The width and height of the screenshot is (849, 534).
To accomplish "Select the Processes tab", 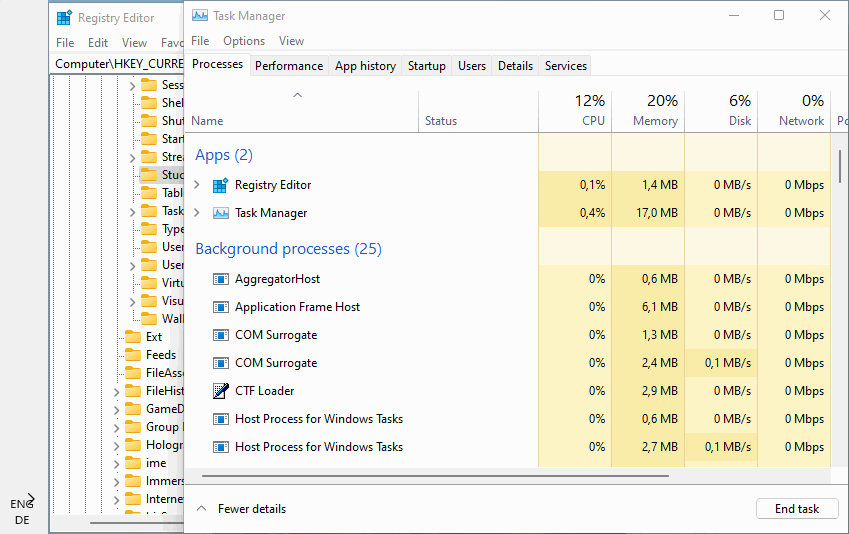I will 218,64.
